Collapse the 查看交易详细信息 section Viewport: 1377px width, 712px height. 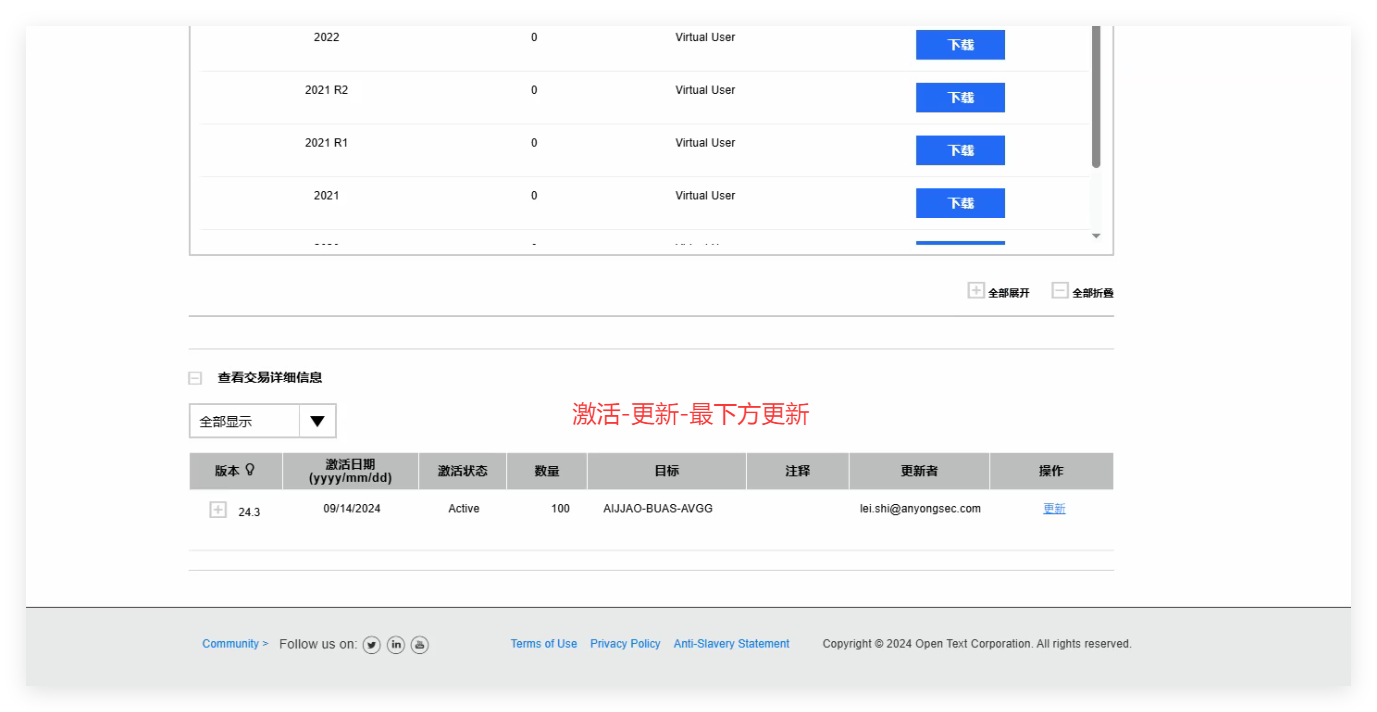coord(195,377)
